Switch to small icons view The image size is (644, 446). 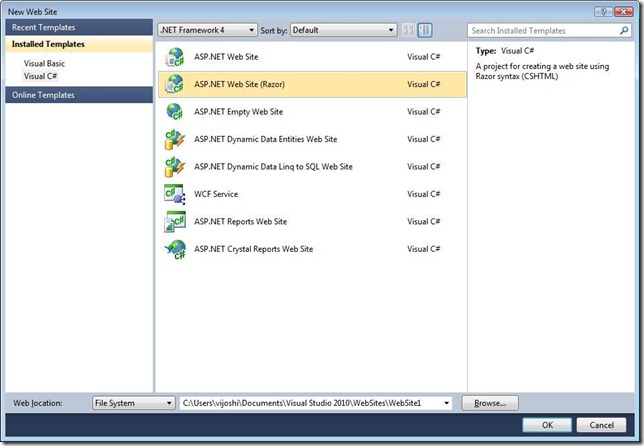(x=408, y=30)
